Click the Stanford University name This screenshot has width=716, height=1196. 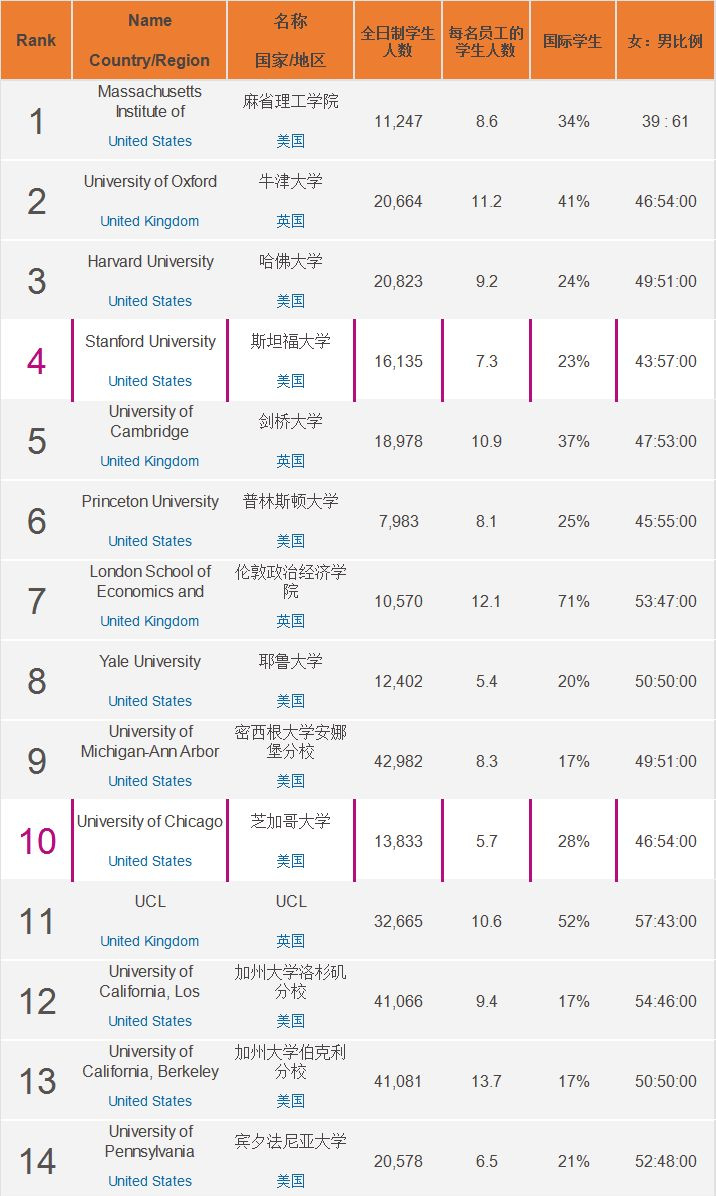pyautogui.click(x=150, y=342)
